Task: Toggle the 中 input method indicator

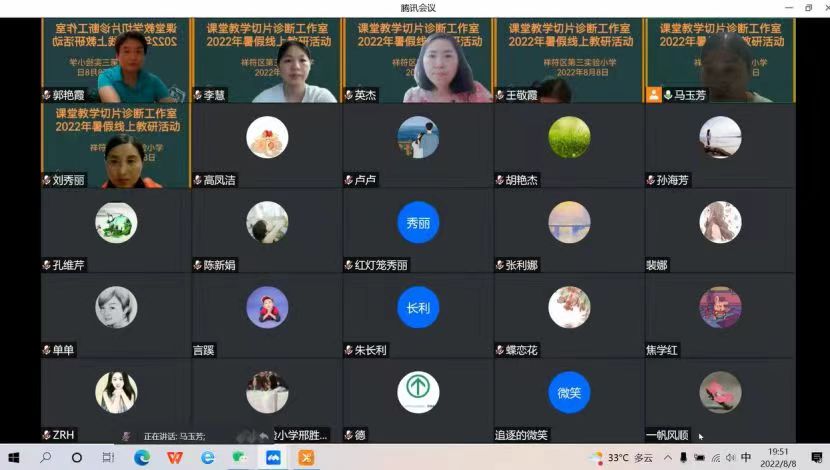Action: [746, 457]
